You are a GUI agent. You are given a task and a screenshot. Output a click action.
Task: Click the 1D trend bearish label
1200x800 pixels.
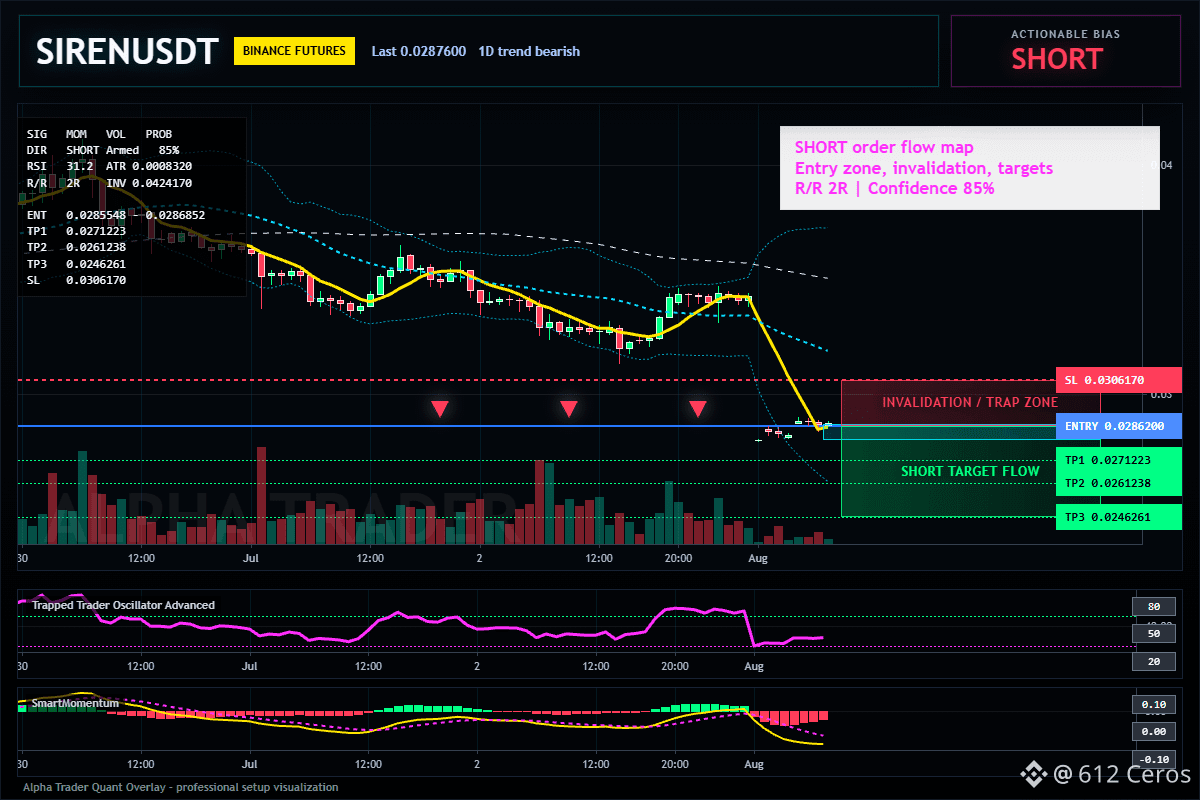529,51
